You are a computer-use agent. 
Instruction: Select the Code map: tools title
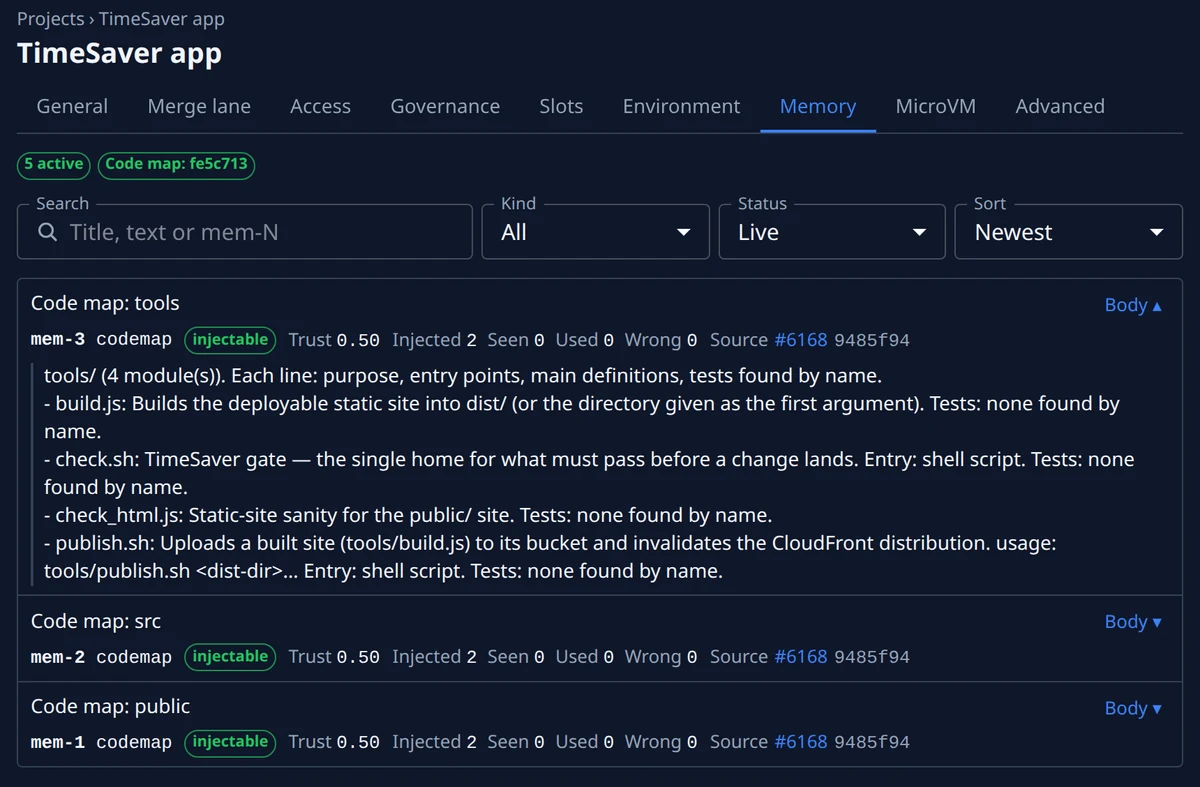pos(105,303)
